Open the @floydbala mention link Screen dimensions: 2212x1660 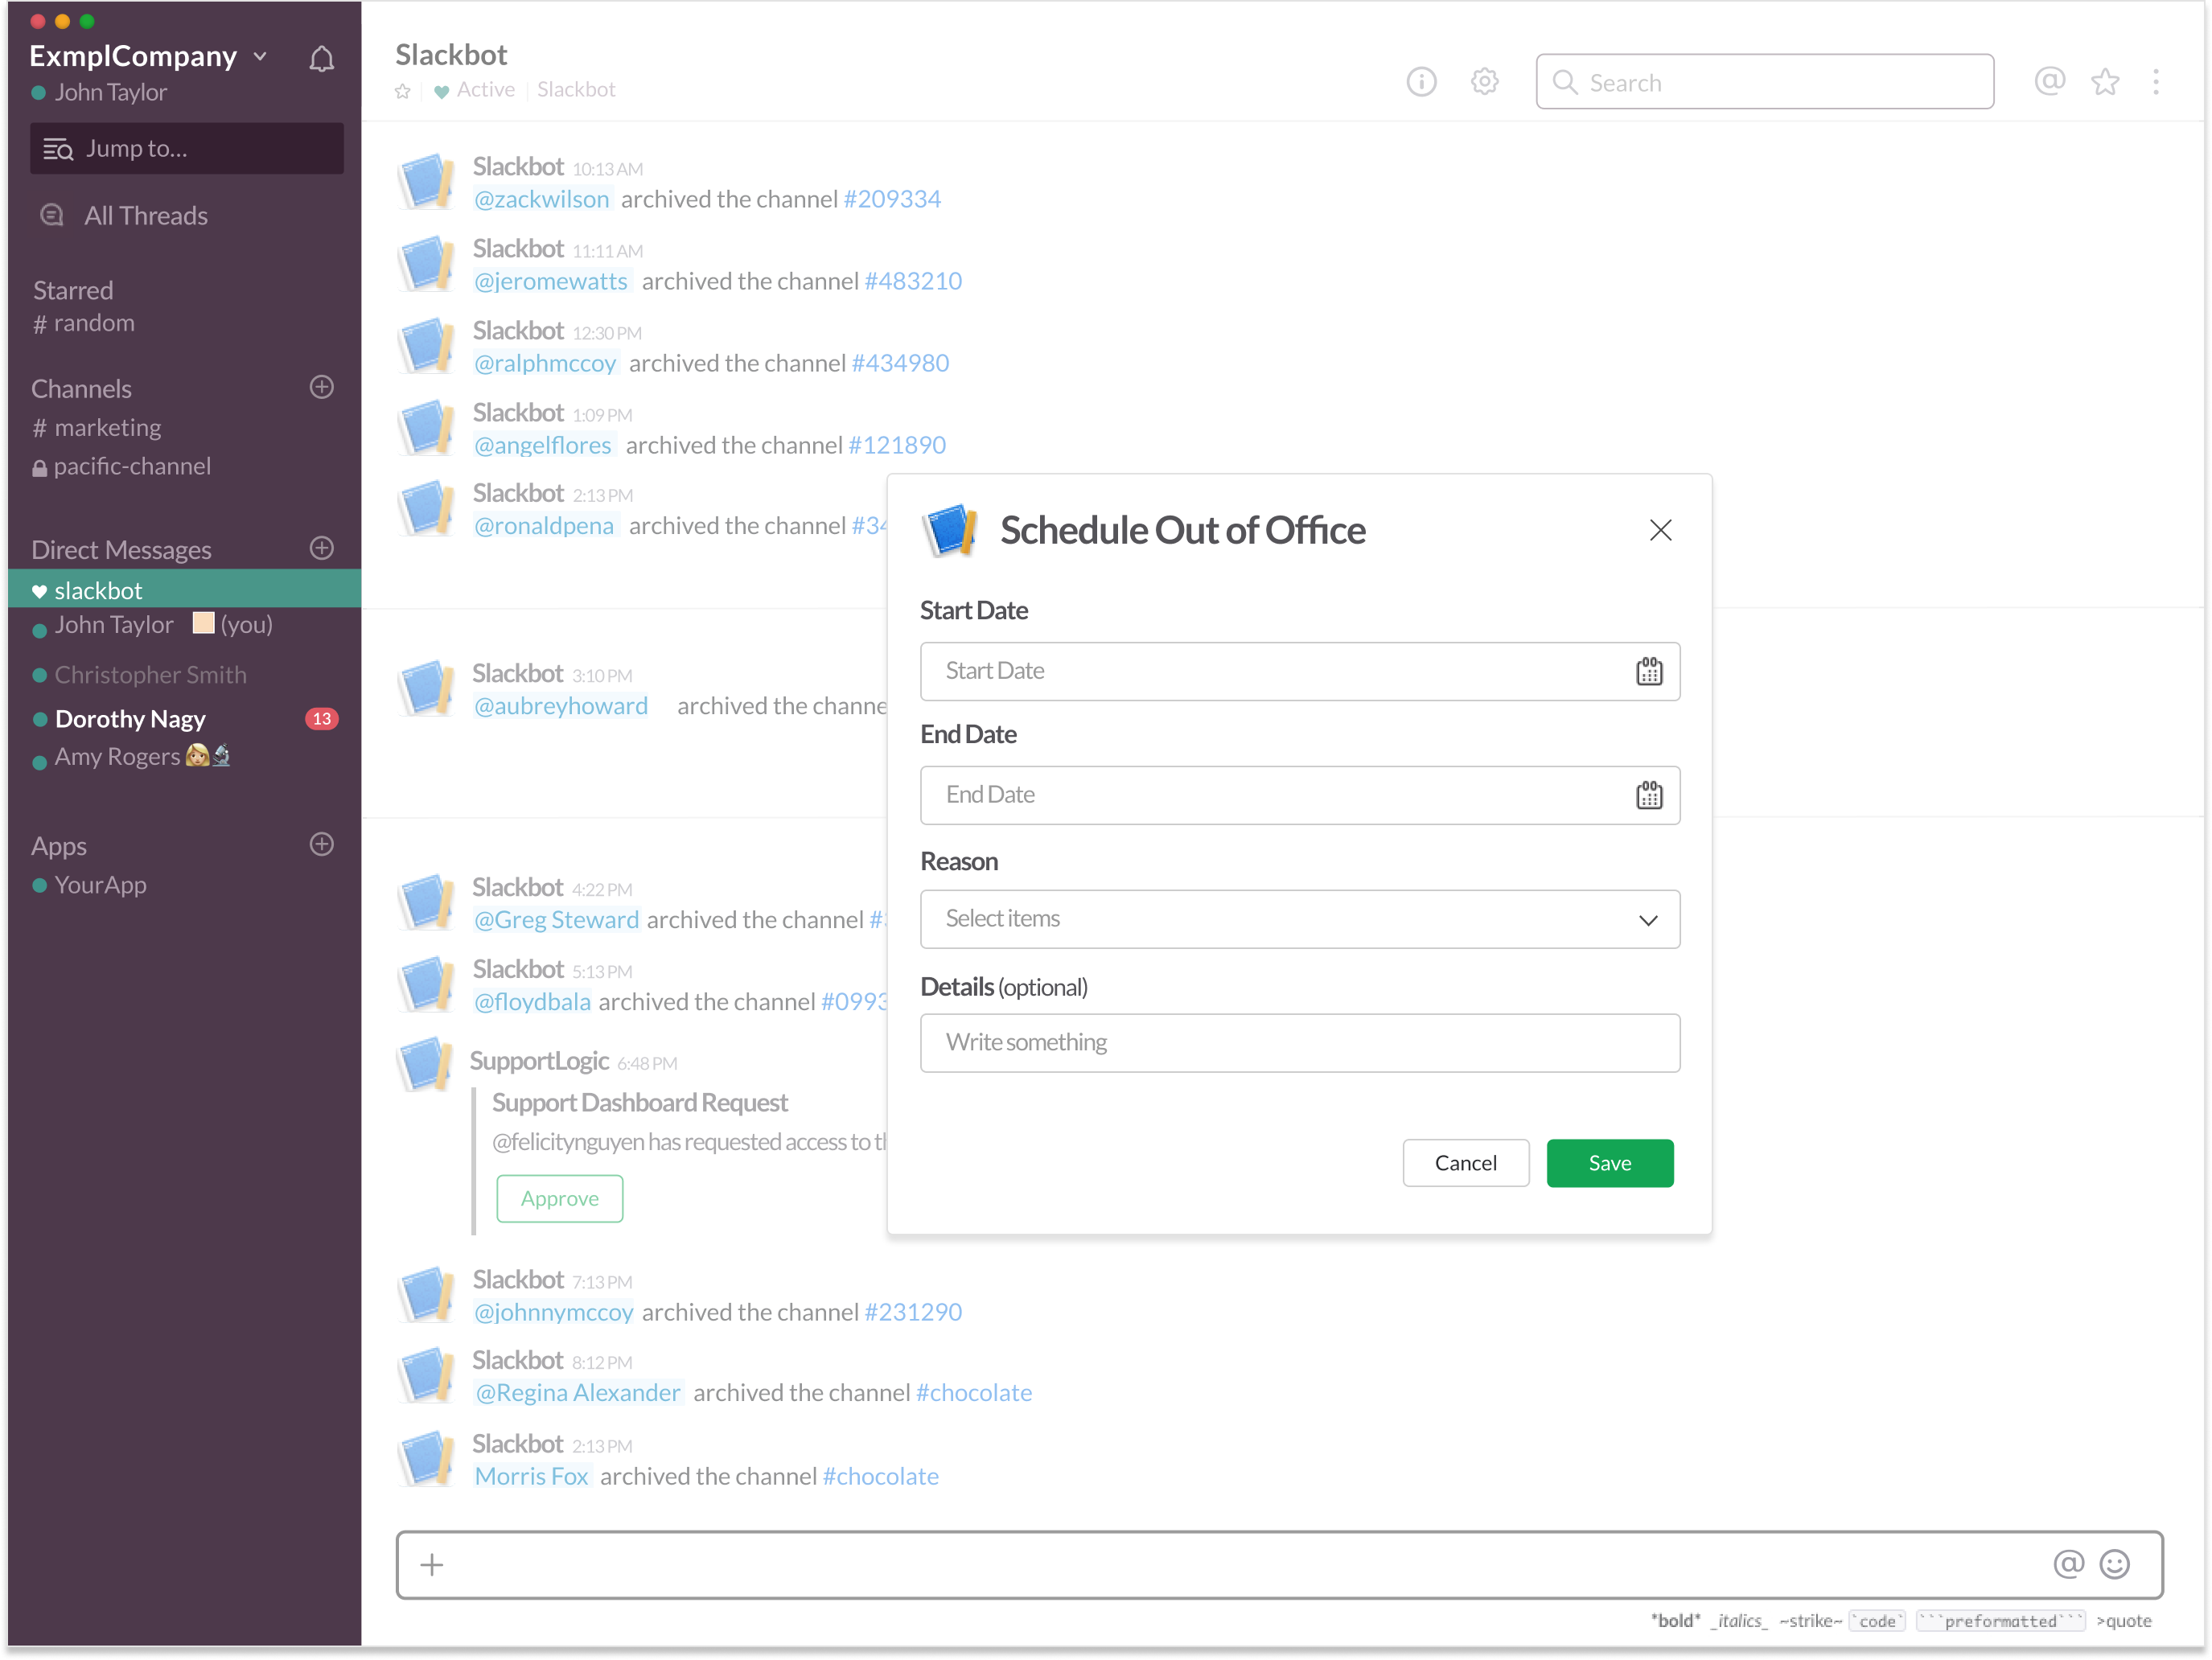tap(532, 1002)
